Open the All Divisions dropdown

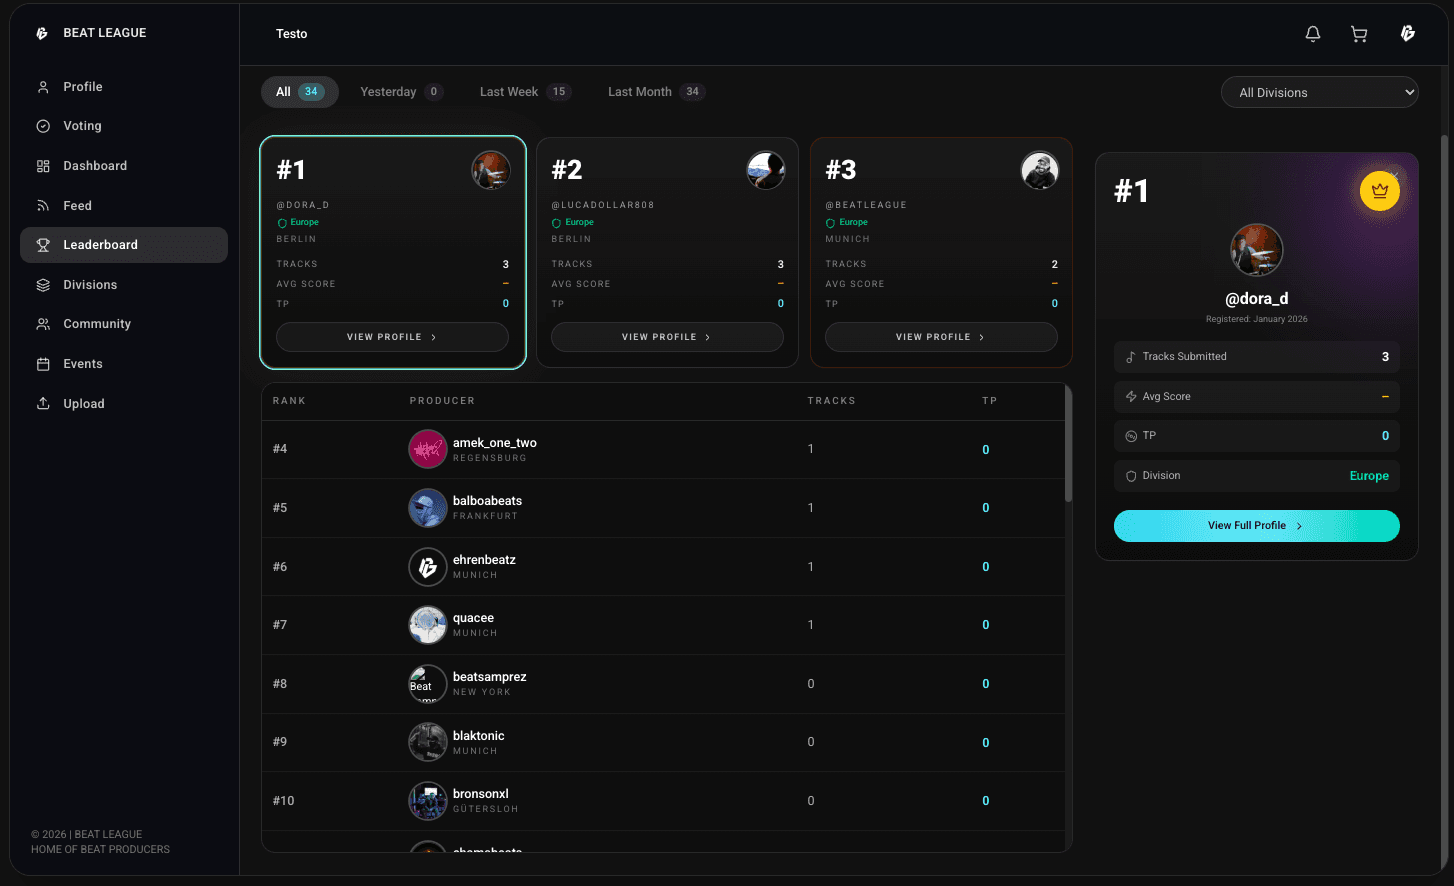point(1319,91)
